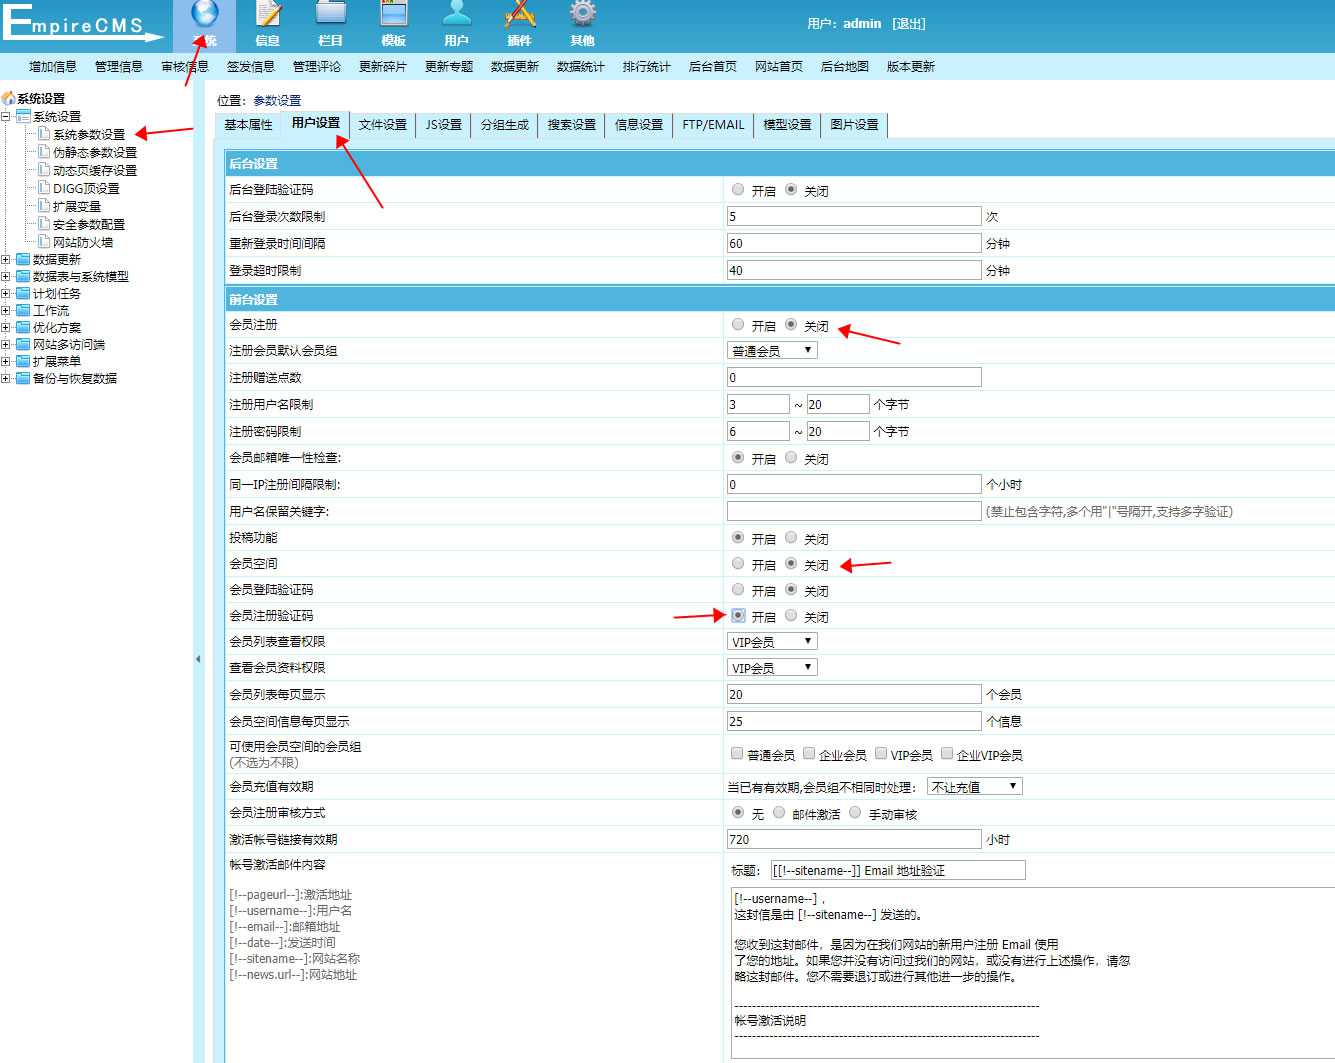Open 管理评论 in the submenu bar
Screen dimensions: 1335x1063
click(317, 67)
